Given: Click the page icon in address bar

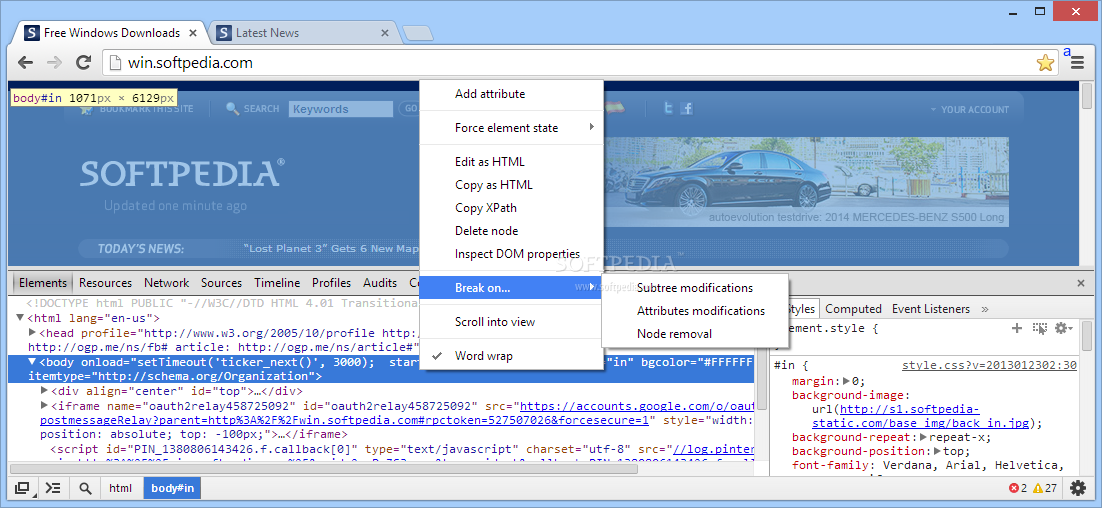Looking at the screenshot, I should [x=116, y=63].
